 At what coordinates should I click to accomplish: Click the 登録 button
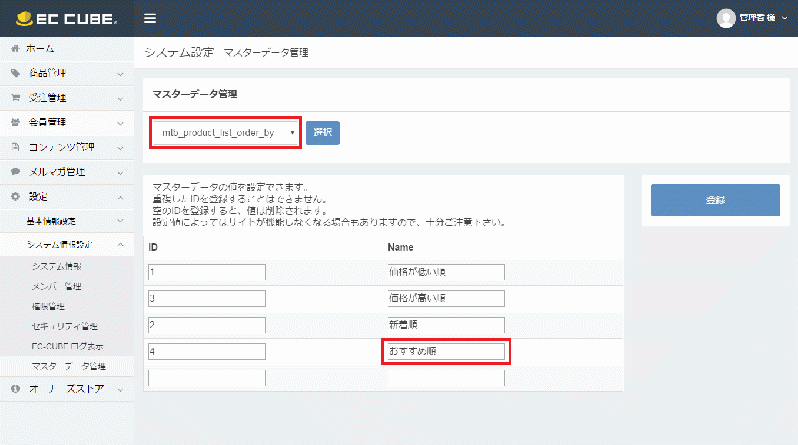(715, 200)
